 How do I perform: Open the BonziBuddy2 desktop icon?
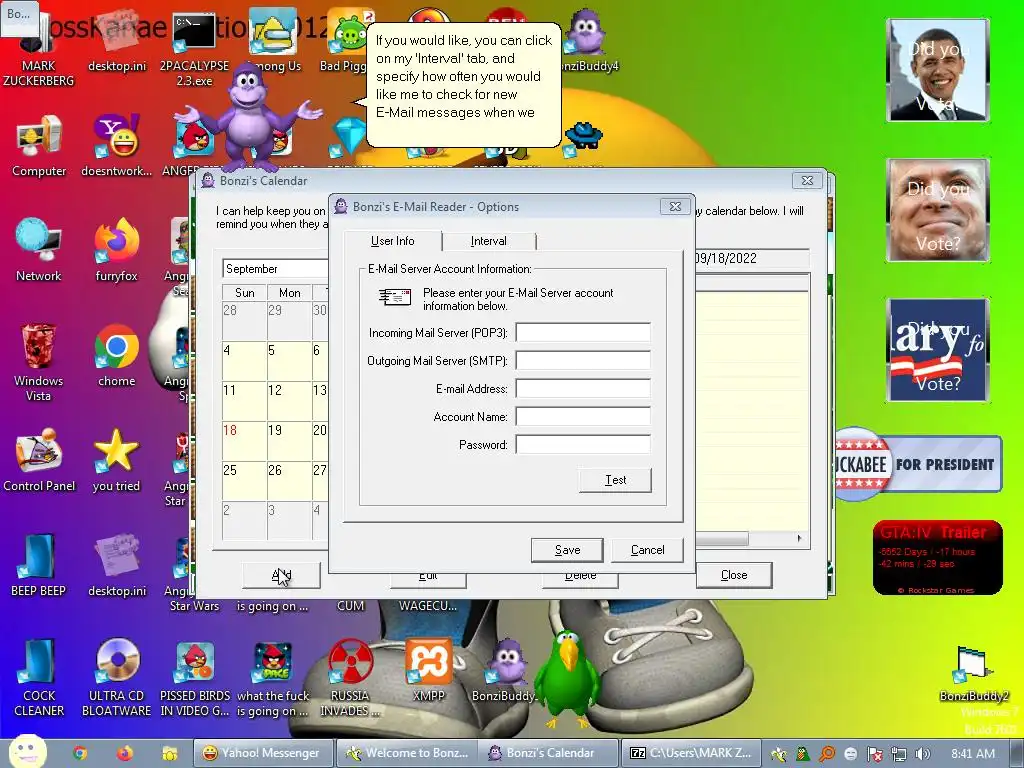[974, 673]
